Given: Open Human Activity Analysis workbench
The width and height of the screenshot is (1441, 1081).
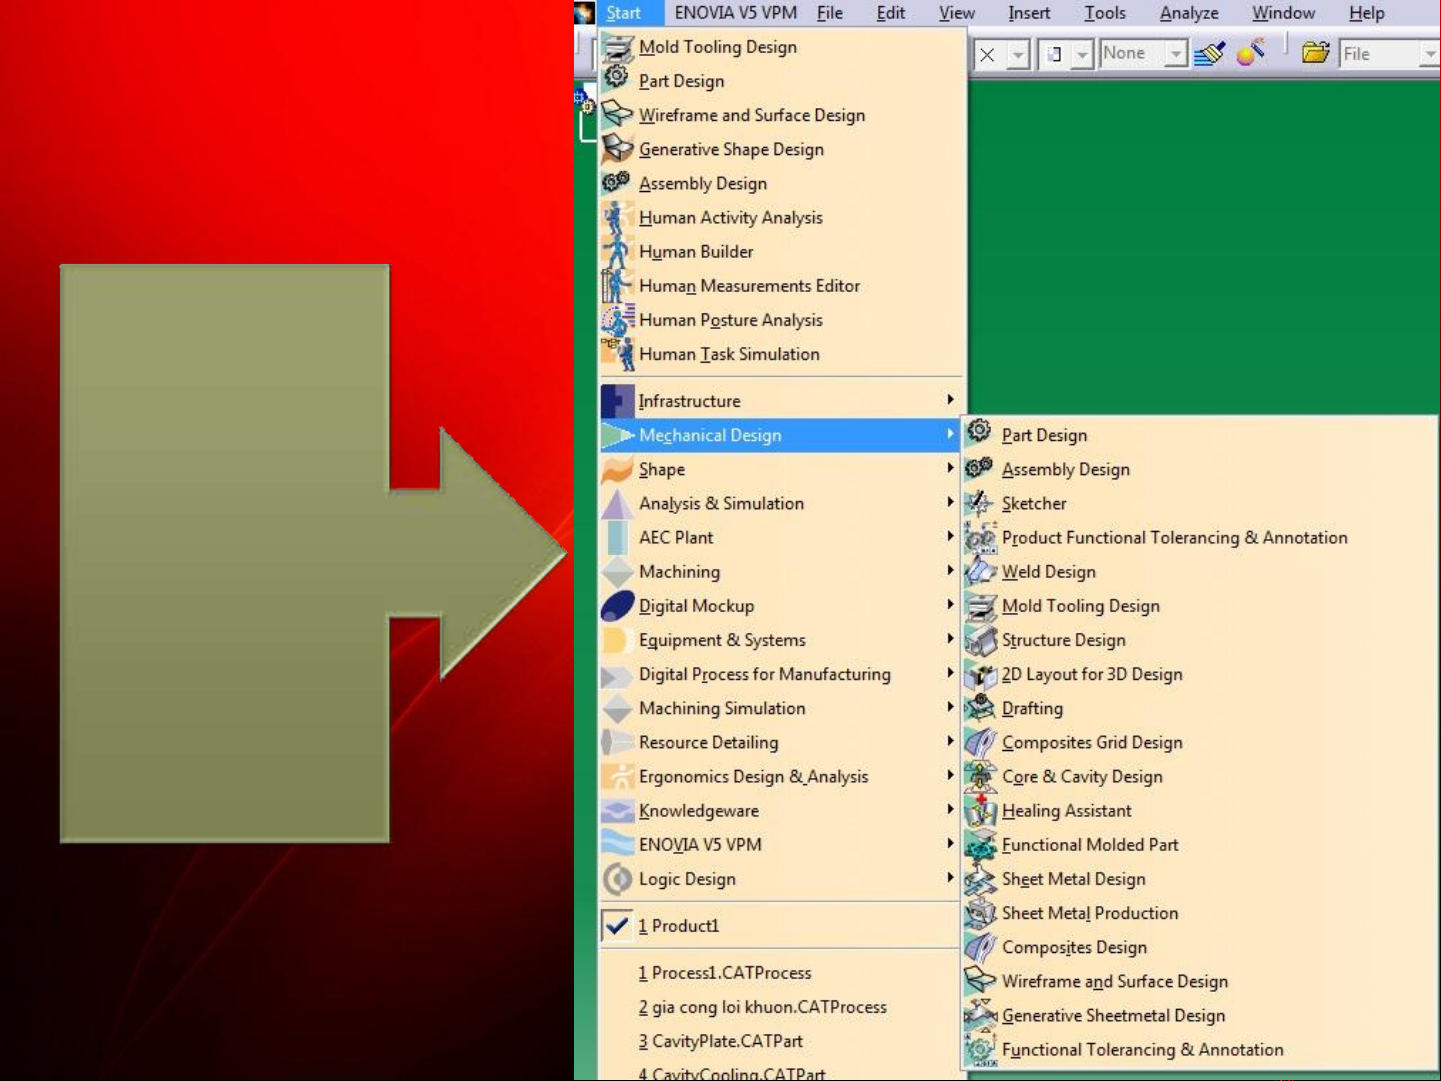Looking at the screenshot, I should (x=782, y=217).
